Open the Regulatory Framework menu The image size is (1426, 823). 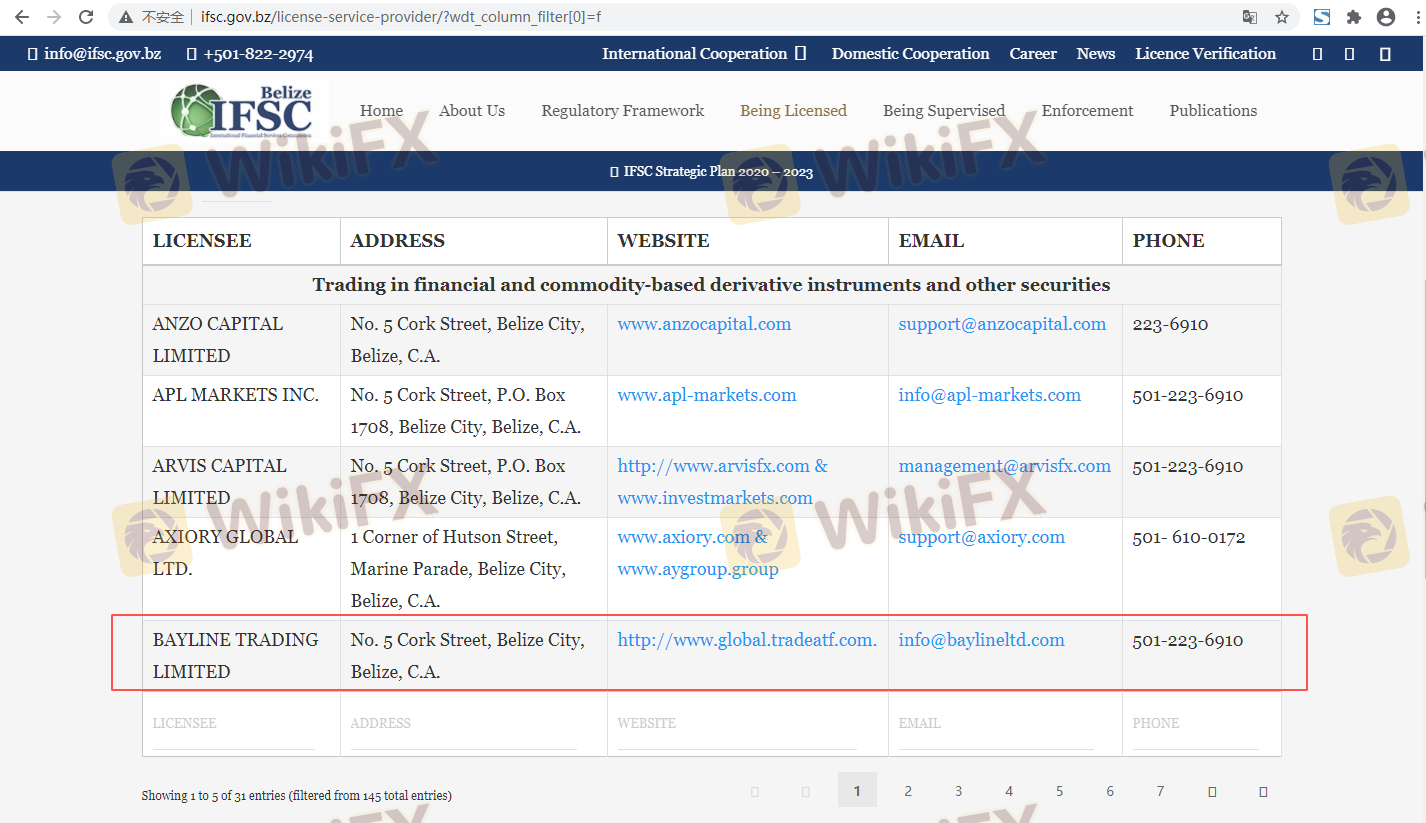pos(623,111)
